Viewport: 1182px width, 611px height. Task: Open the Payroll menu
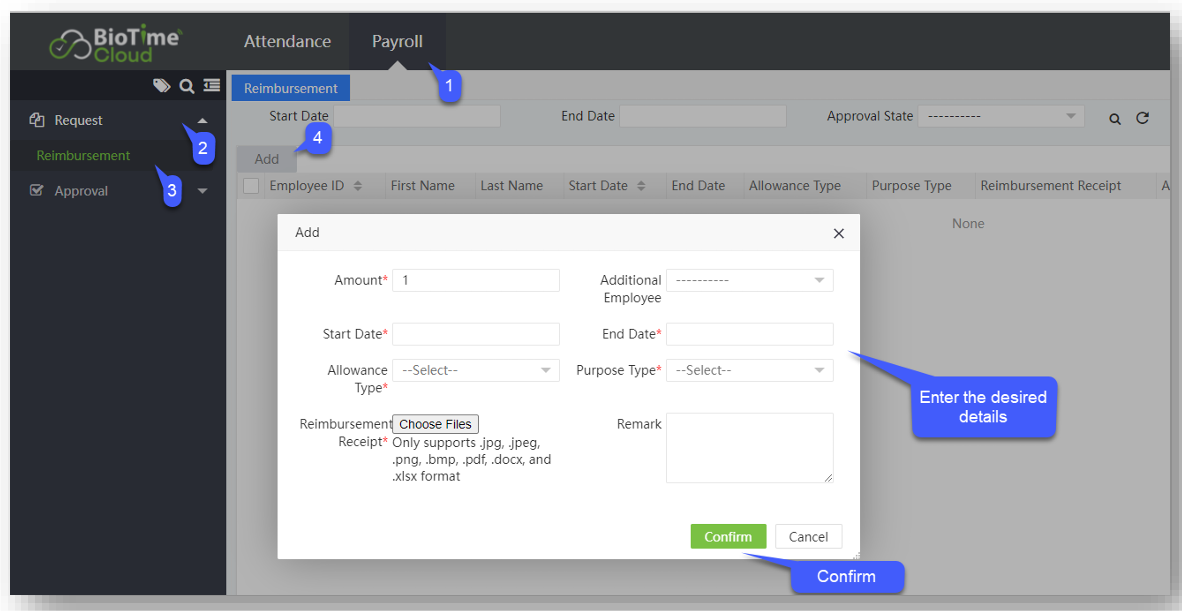(x=397, y=42)
